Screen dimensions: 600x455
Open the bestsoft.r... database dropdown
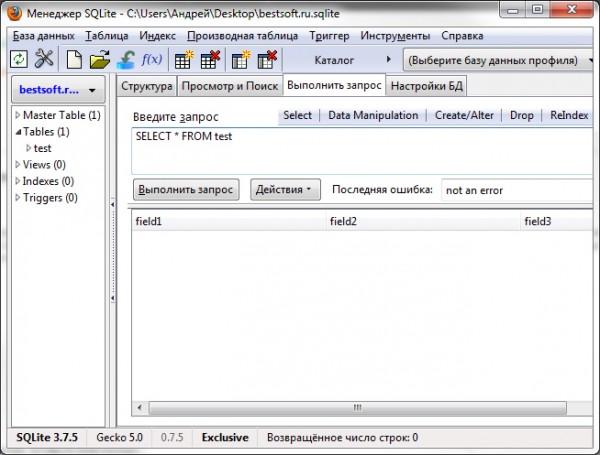[x=58, y=90]
